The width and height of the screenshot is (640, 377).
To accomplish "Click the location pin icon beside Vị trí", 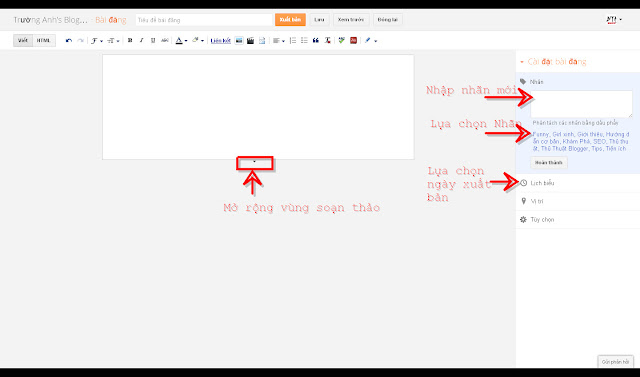I will click(524, 201).
